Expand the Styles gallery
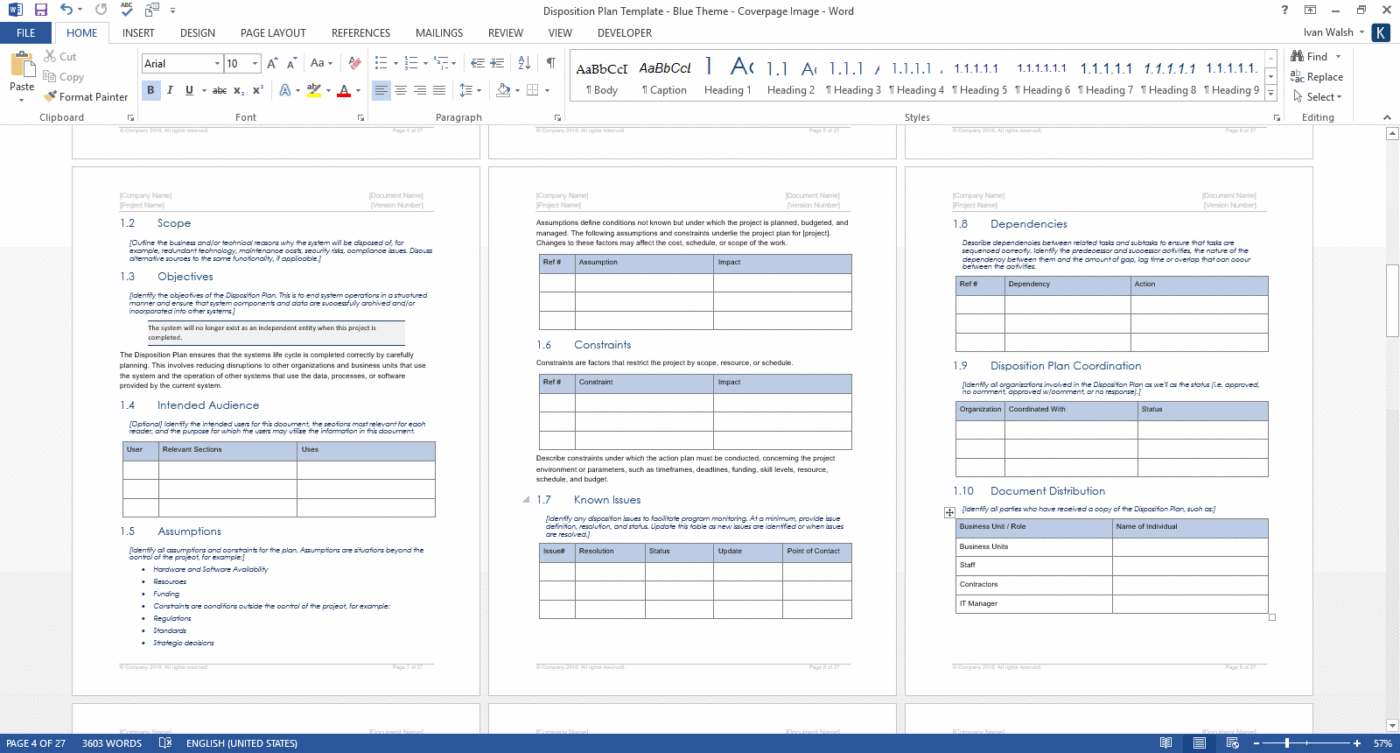This screenshot has width=1400, height=753. click(1270, 94)
